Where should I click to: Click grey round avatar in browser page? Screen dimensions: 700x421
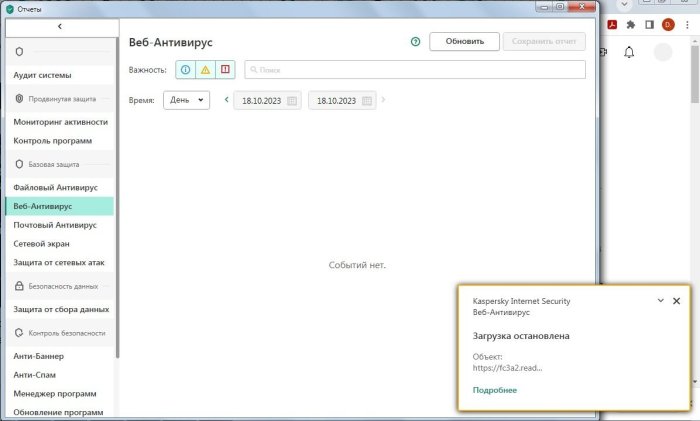tap(663, 52)
